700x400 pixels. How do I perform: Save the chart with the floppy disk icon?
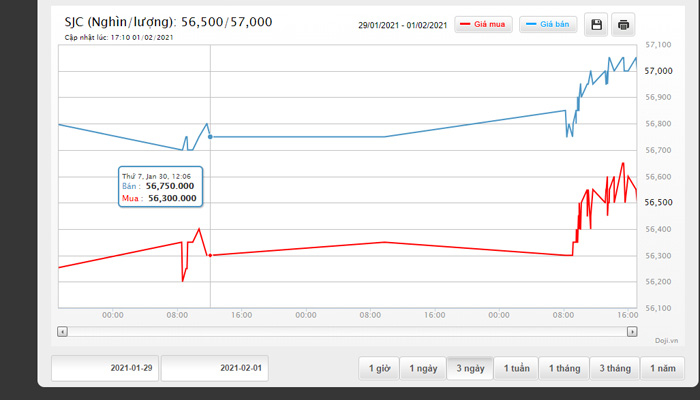pos(596,25)
